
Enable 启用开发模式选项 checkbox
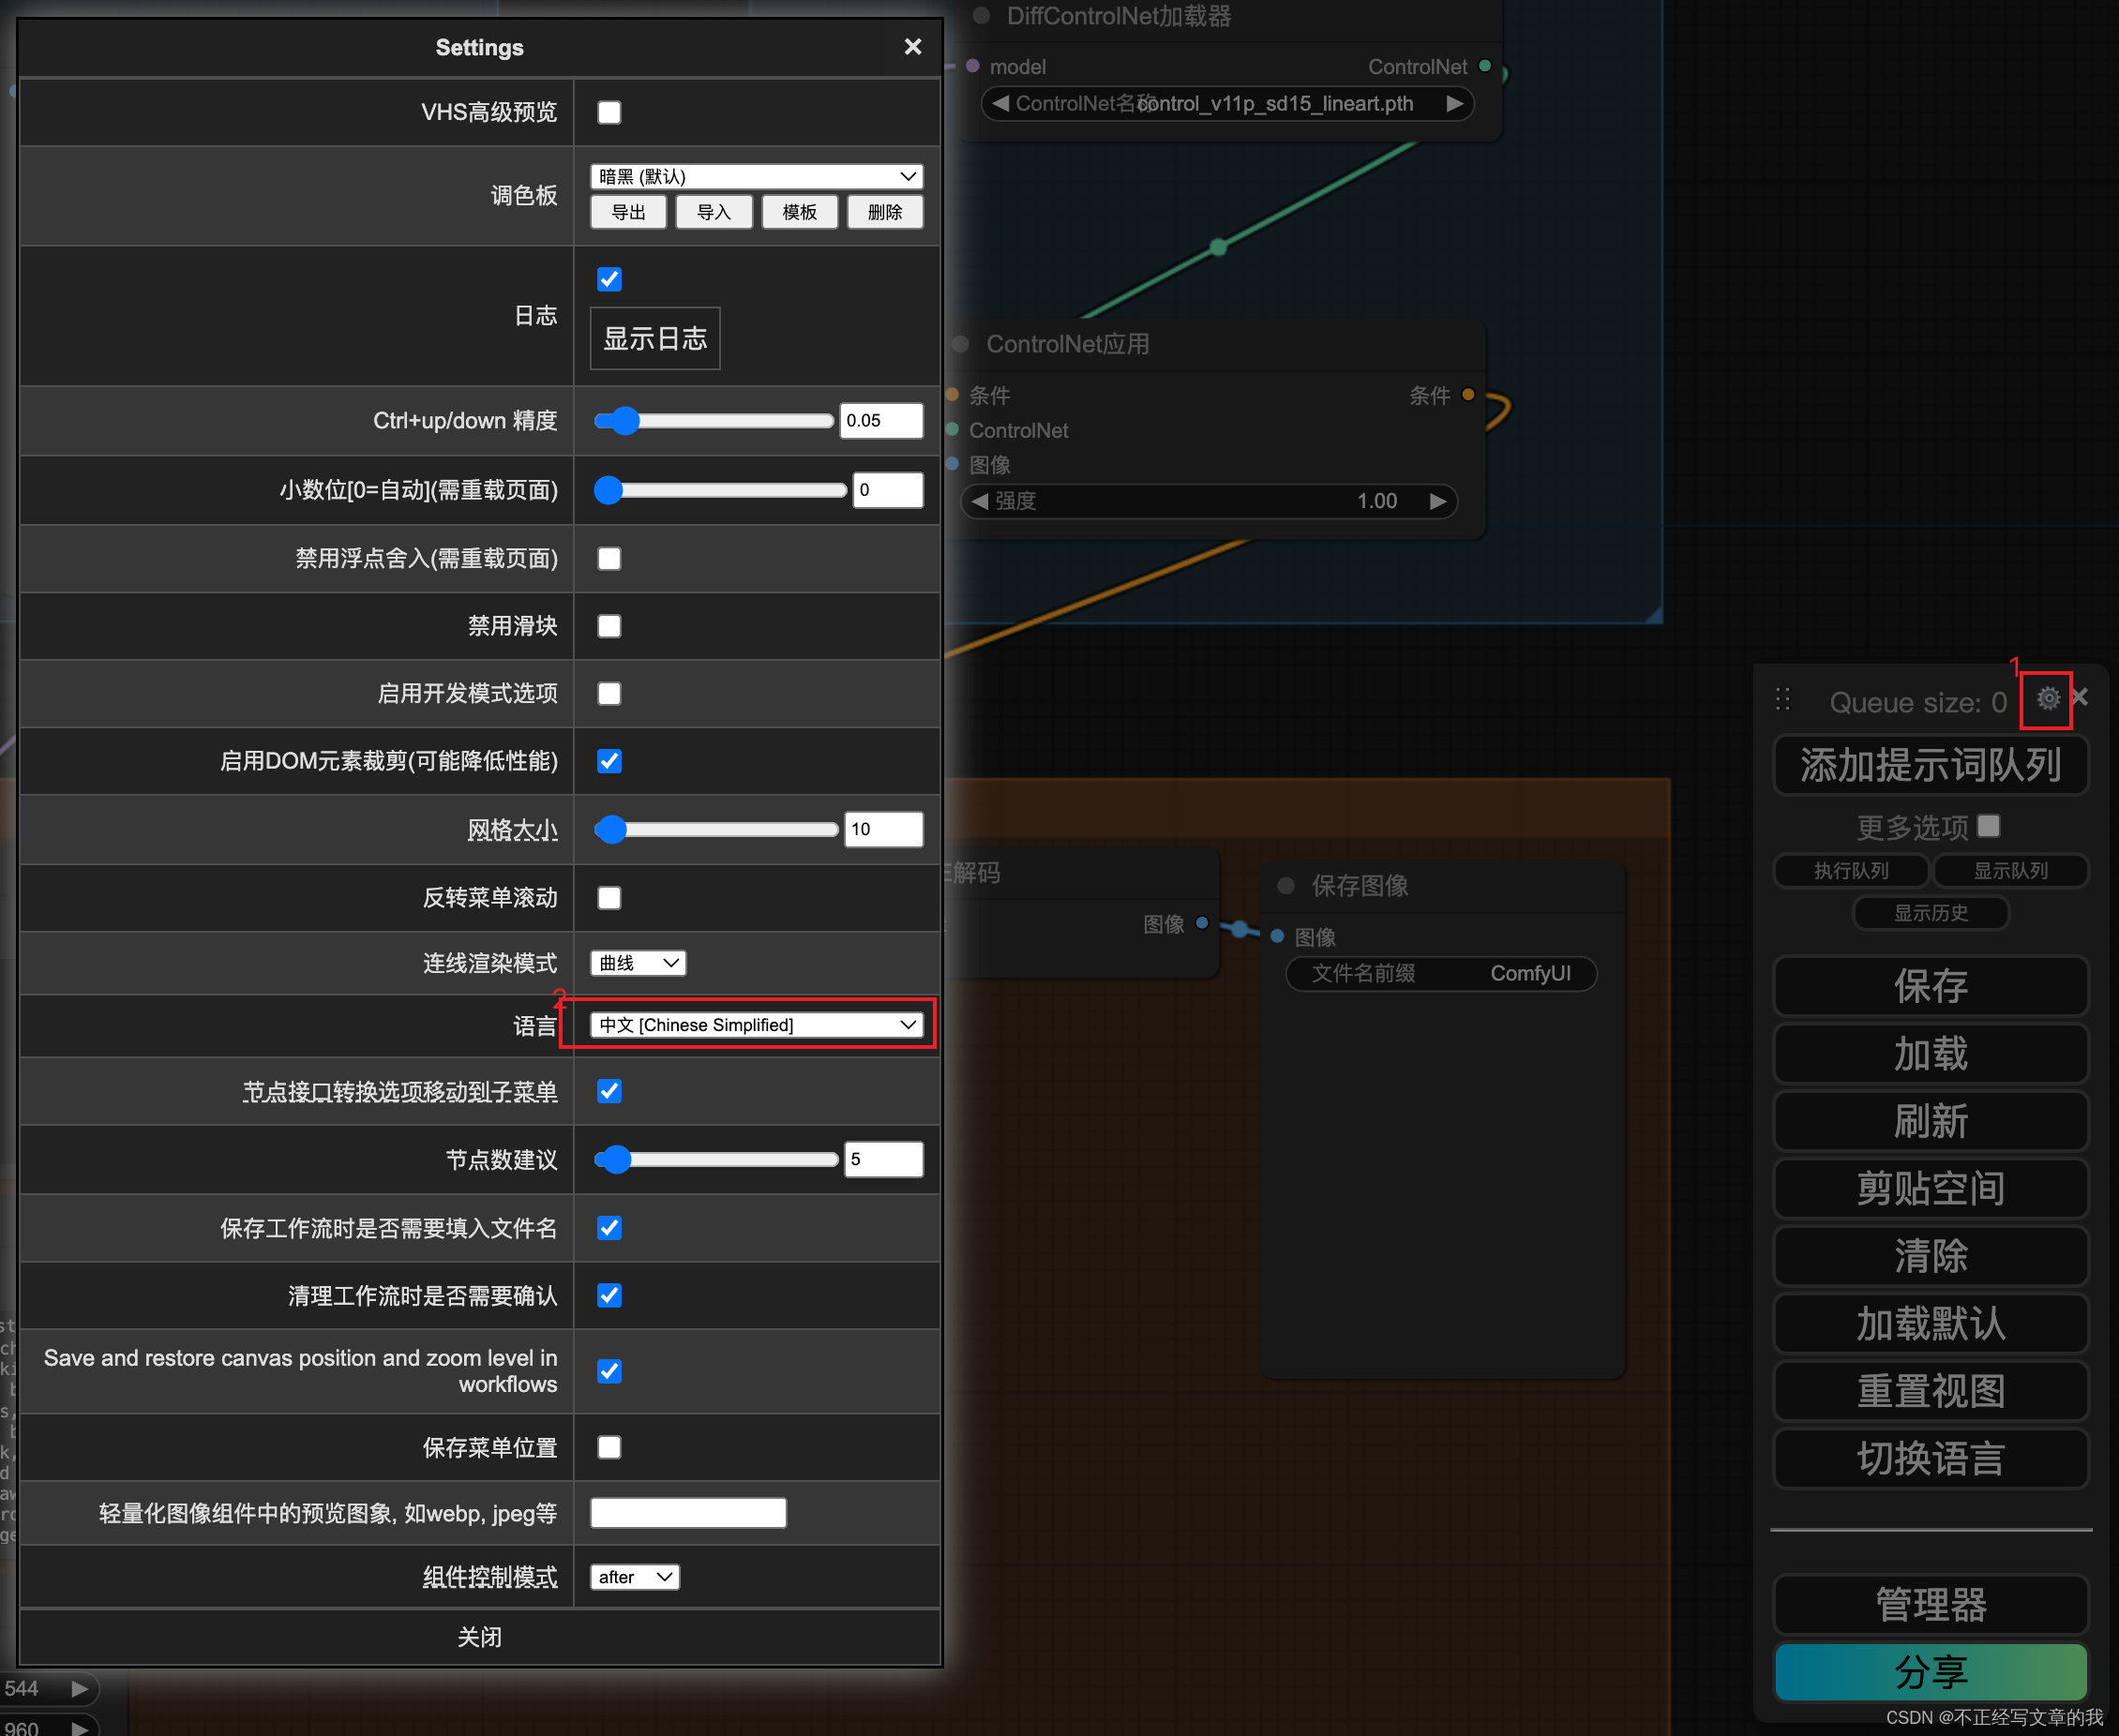click(609, 693)
